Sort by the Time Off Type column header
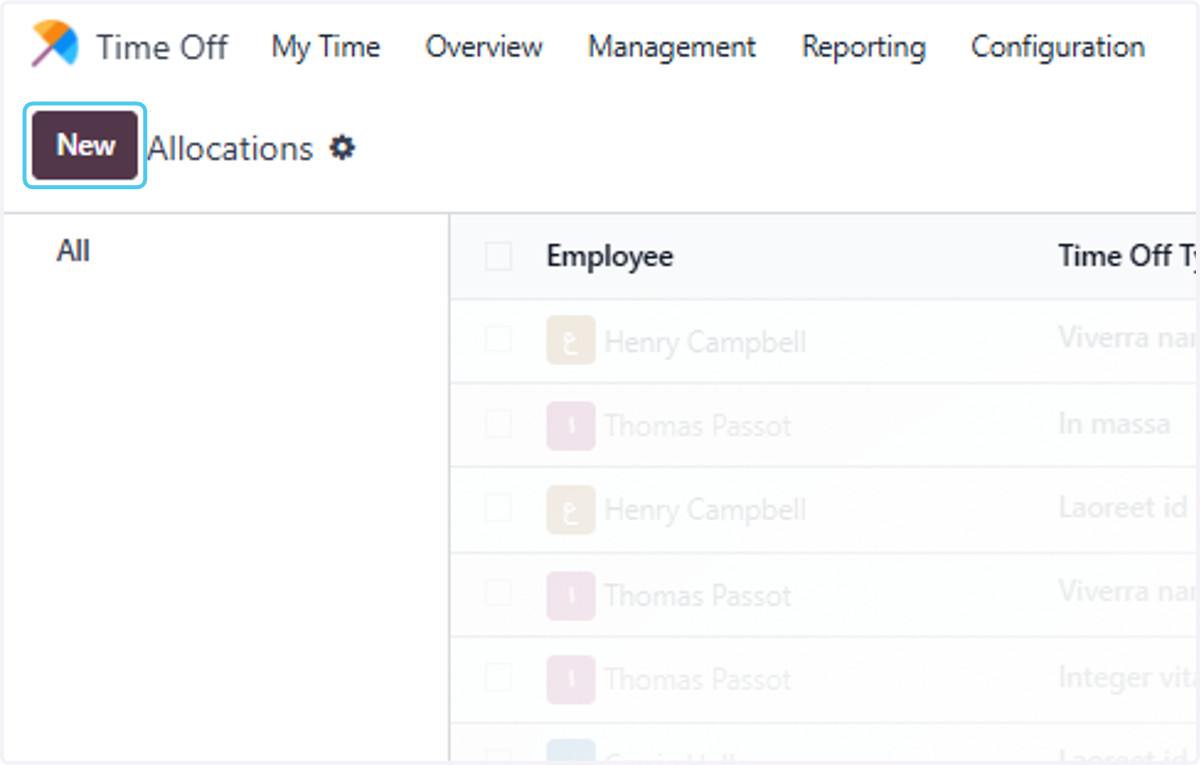This screenshot has width=1200, height=765. (1128, 256)
